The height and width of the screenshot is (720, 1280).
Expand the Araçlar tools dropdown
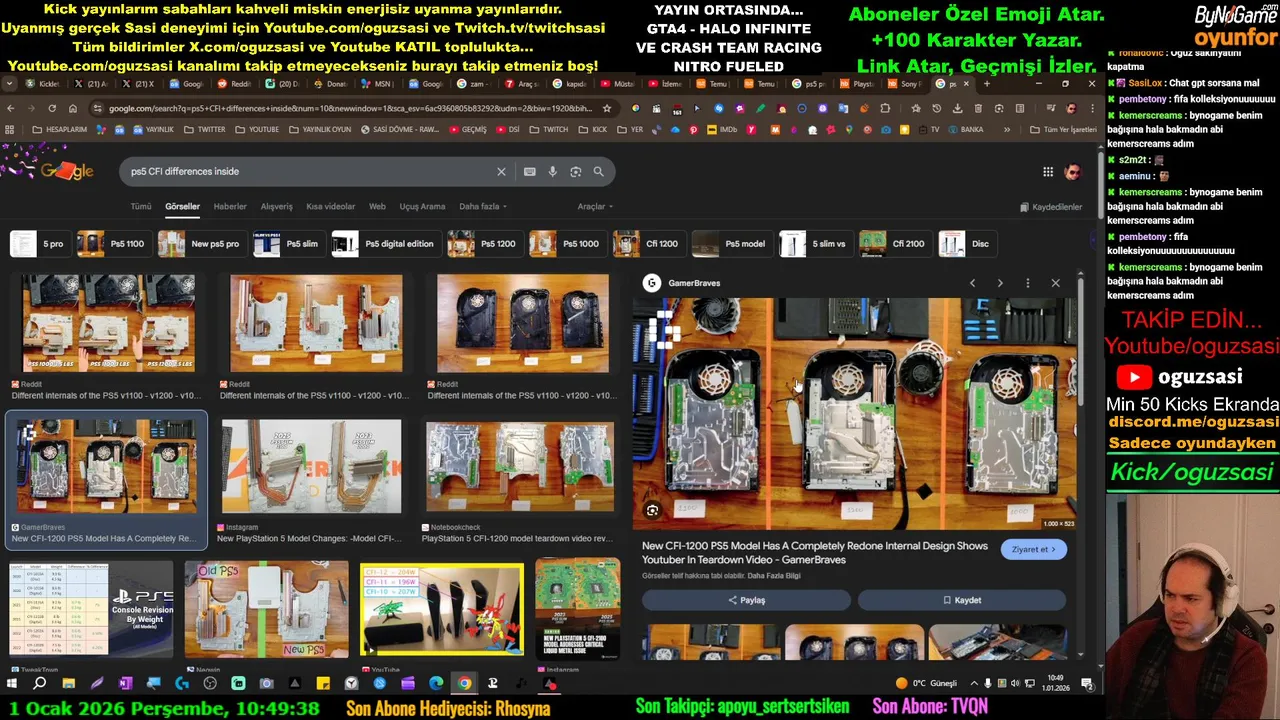click(595, 207)
